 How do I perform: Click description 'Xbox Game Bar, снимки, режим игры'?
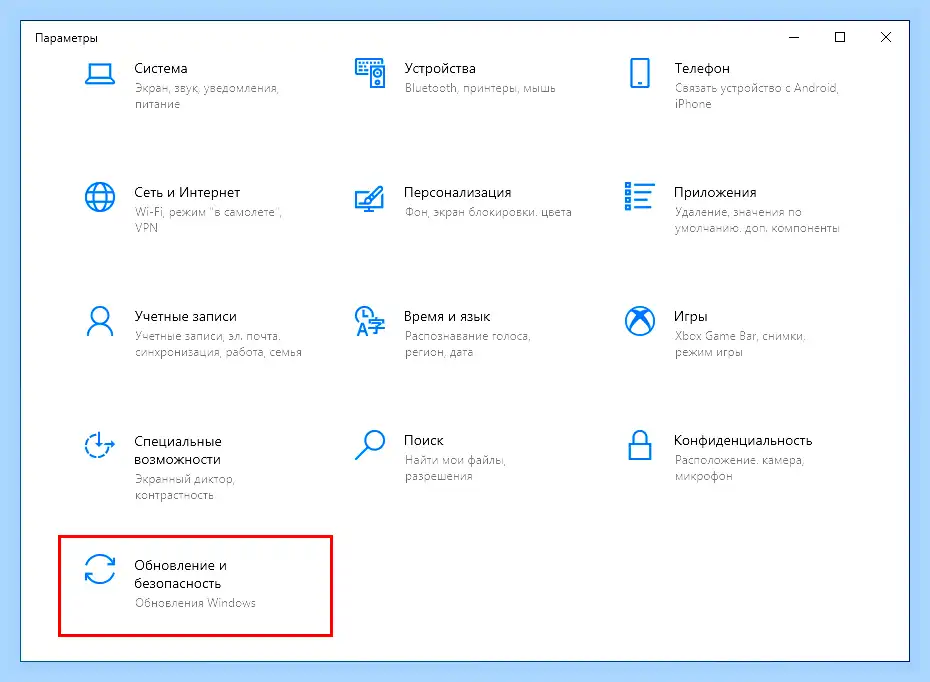[x=740, y=344]
